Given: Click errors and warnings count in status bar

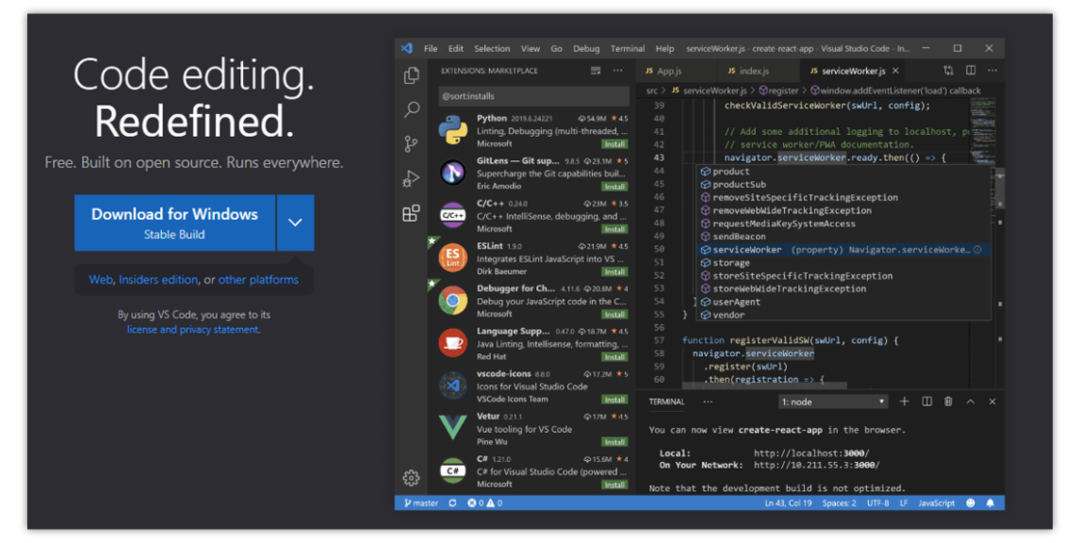Looking at the screenshot, I should pos(485,503).
